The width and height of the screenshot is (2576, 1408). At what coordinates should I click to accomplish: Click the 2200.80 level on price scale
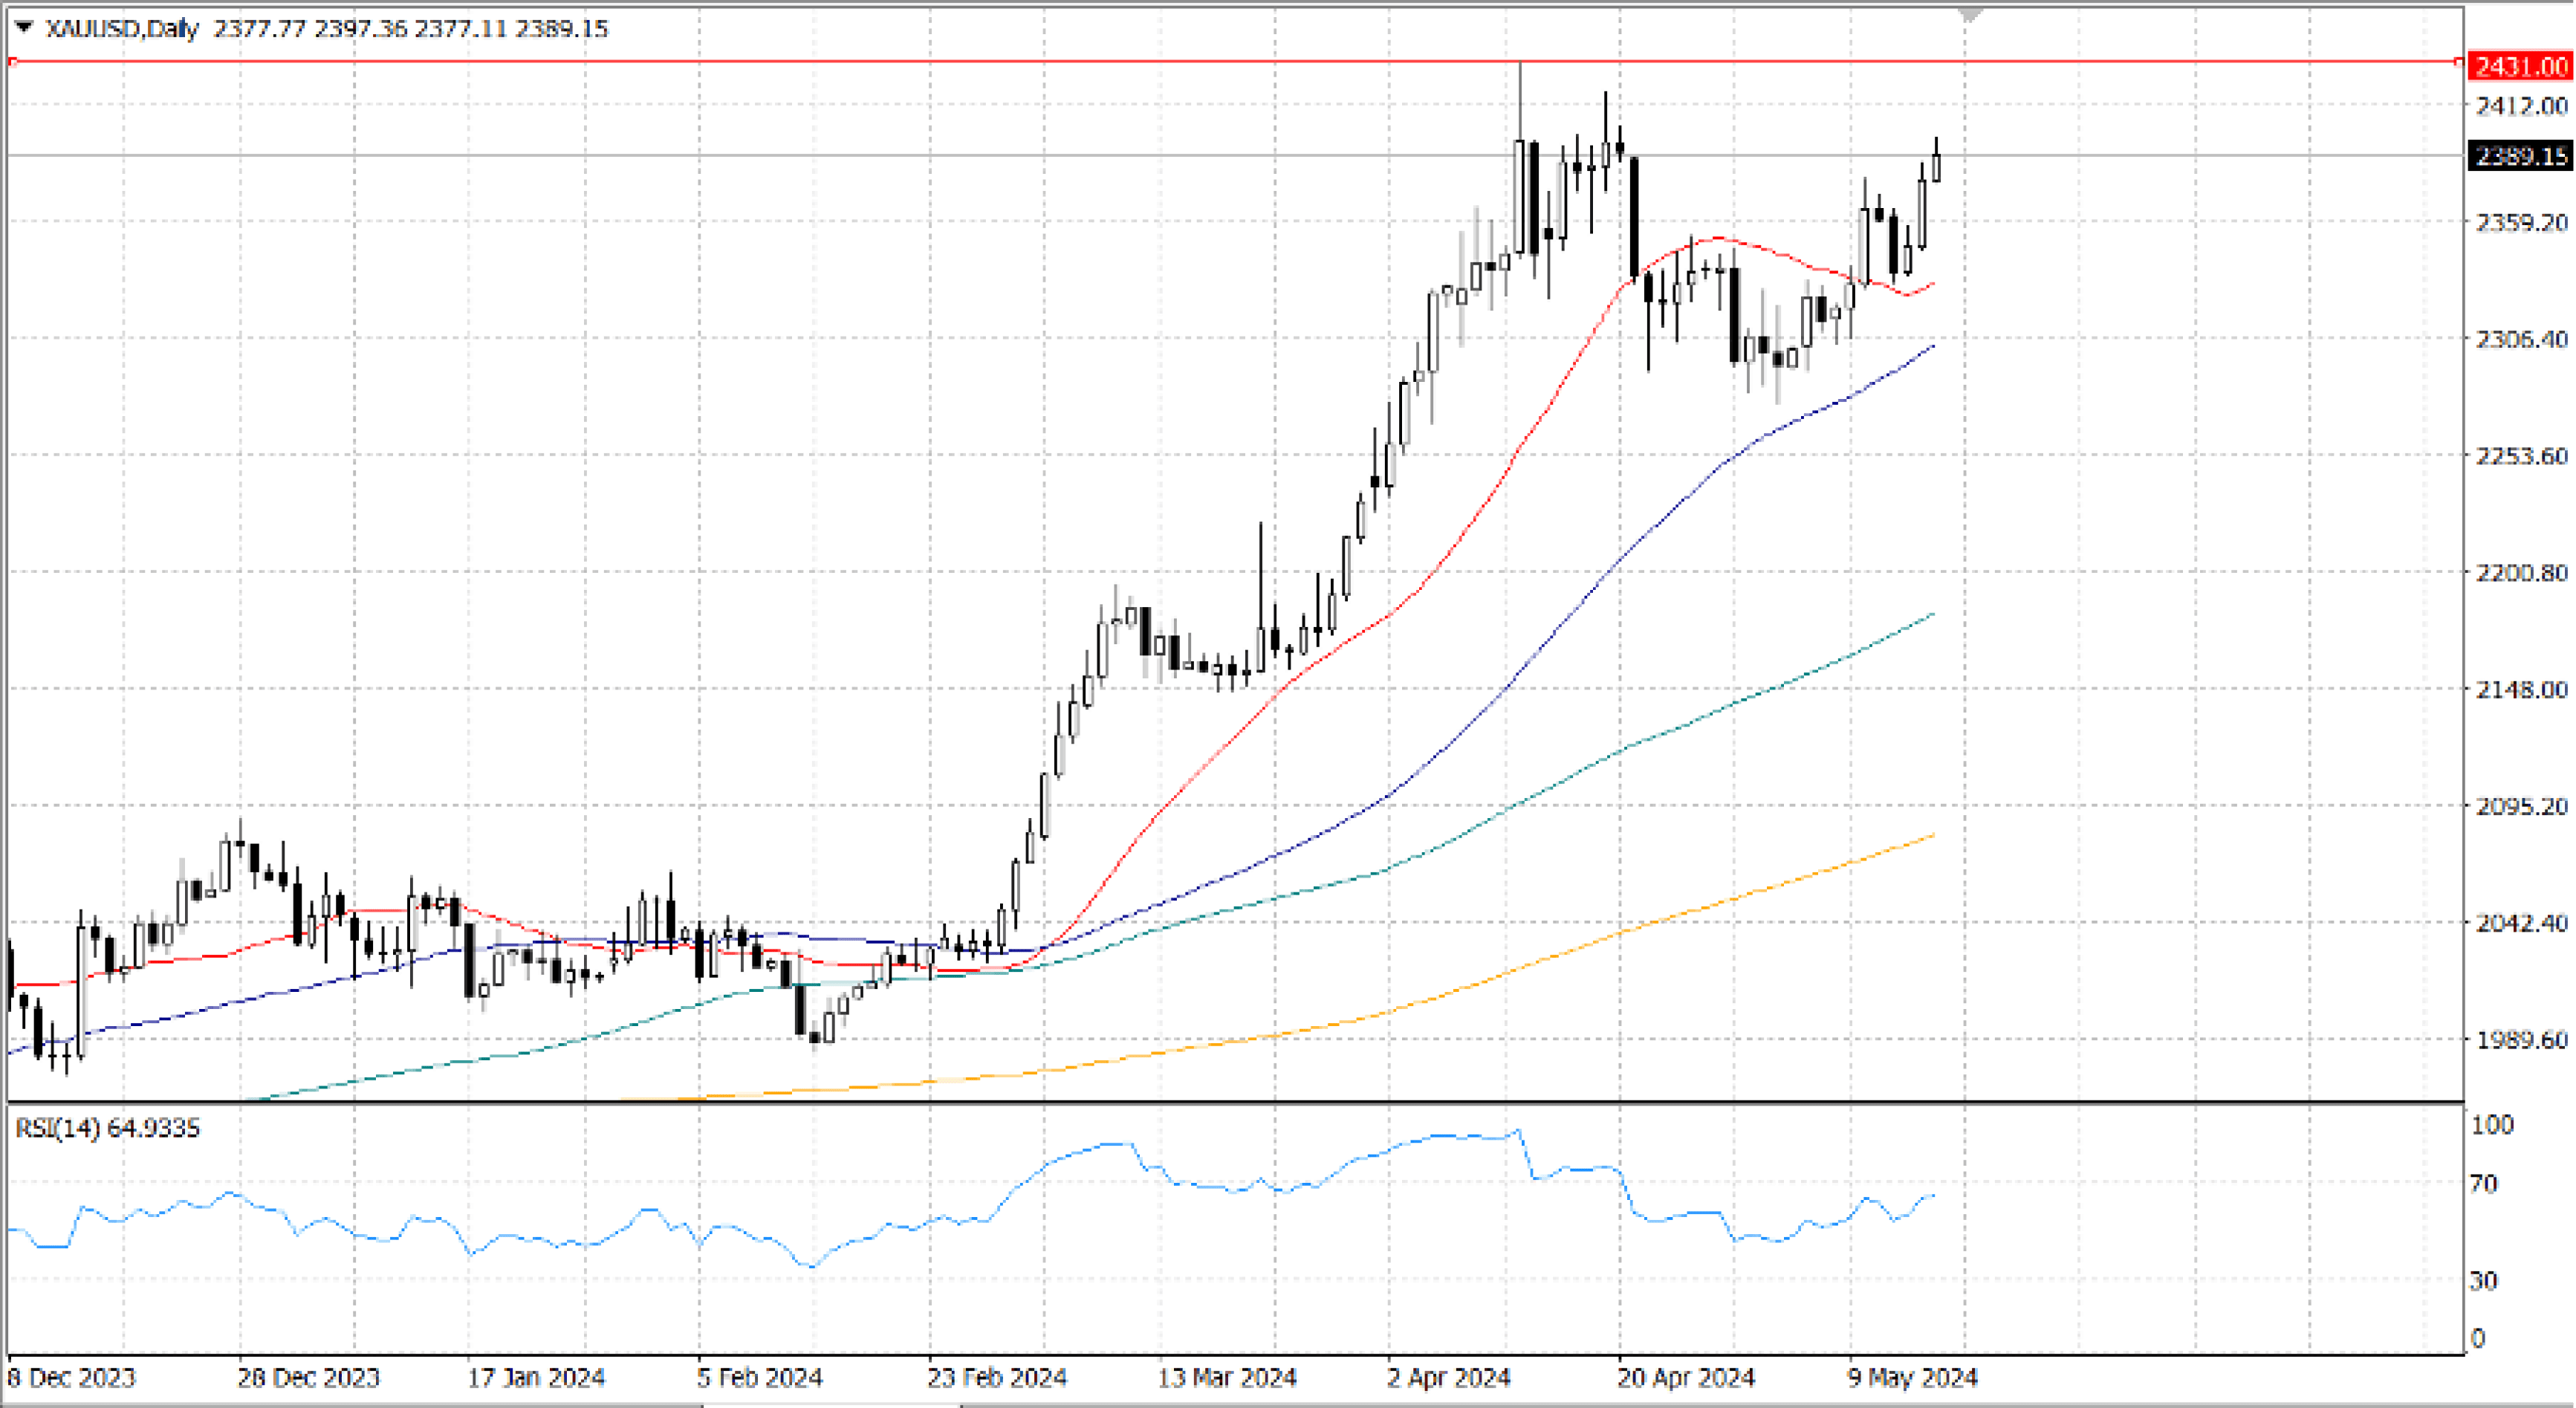tap(2520, 573)
